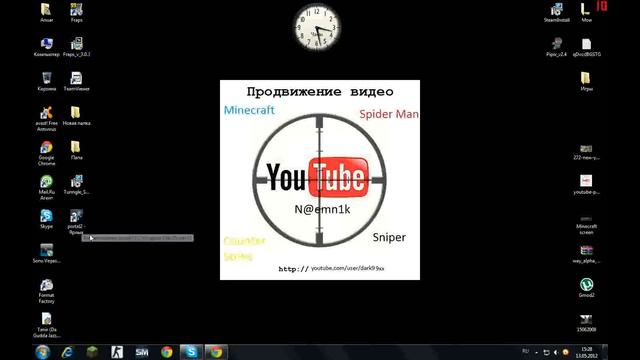Launch TeamViewer from the desktop

(x=76, y=81)
